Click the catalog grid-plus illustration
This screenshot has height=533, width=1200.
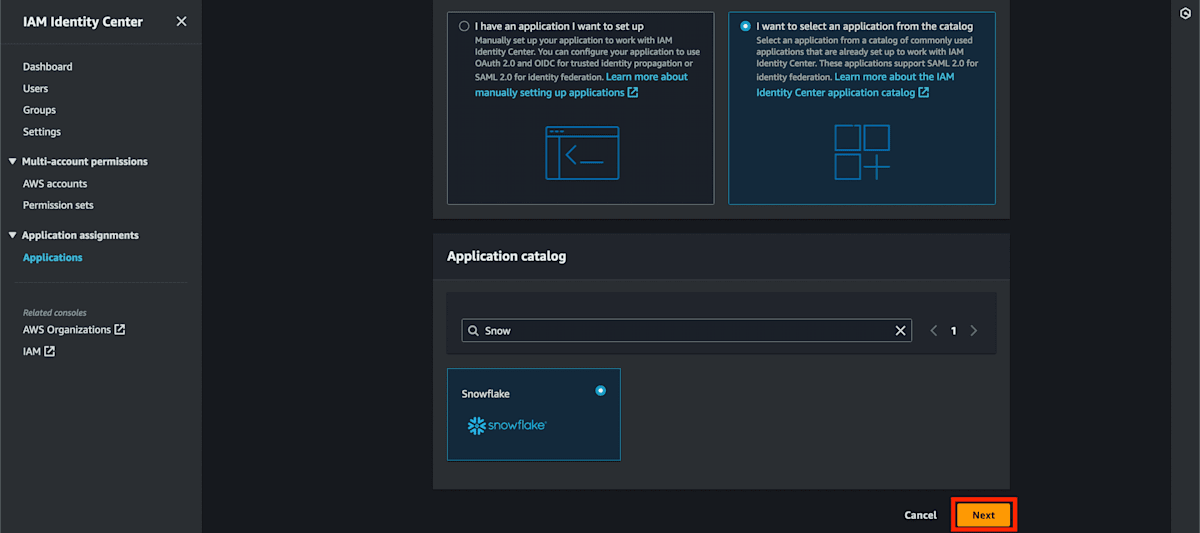coord(862,153)
